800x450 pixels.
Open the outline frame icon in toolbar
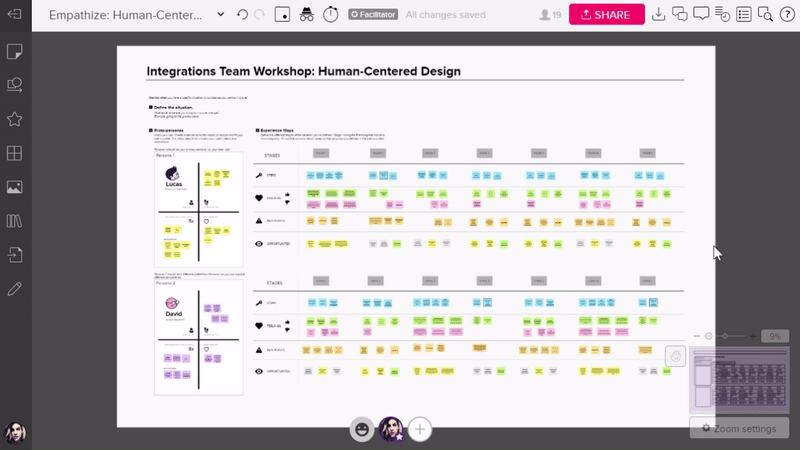click(282, 14)
